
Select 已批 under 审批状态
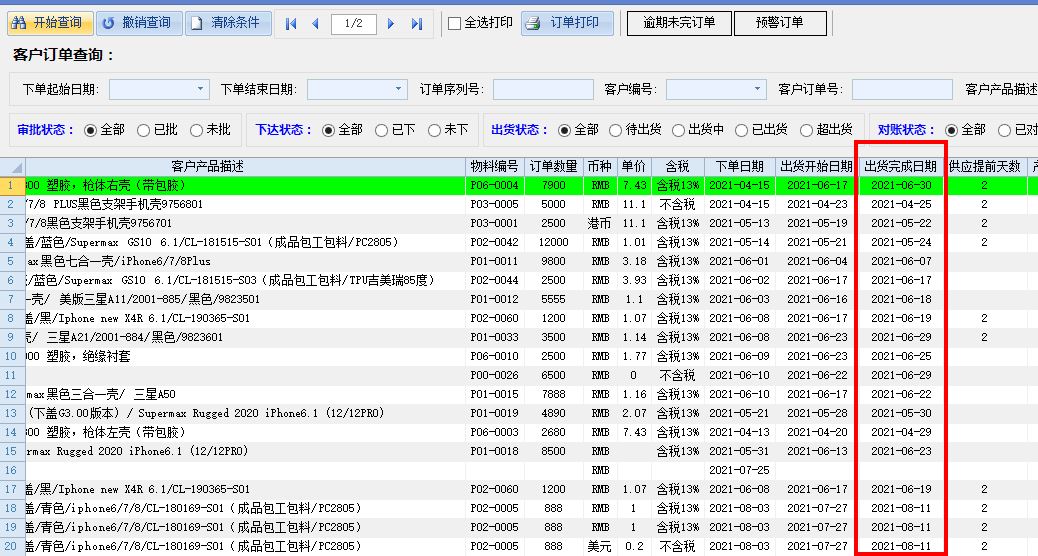tap(145, 130)
